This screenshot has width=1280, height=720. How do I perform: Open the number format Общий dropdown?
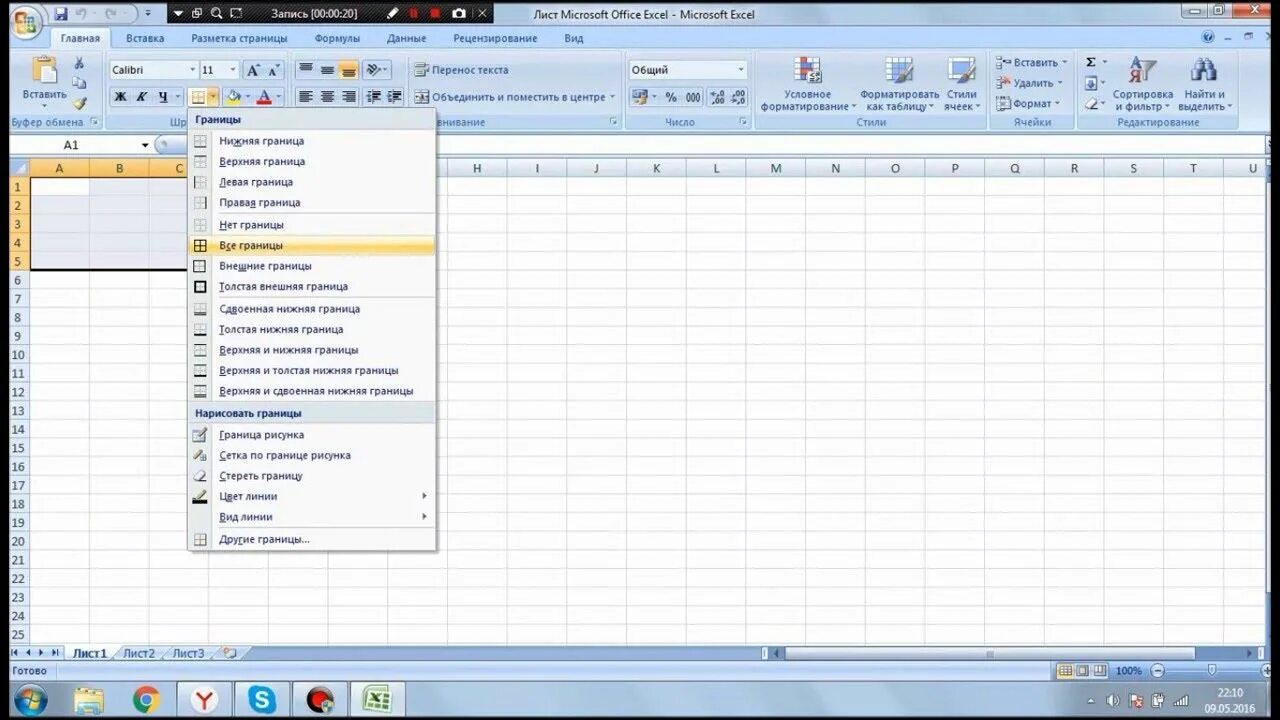(x=741, y=70)
